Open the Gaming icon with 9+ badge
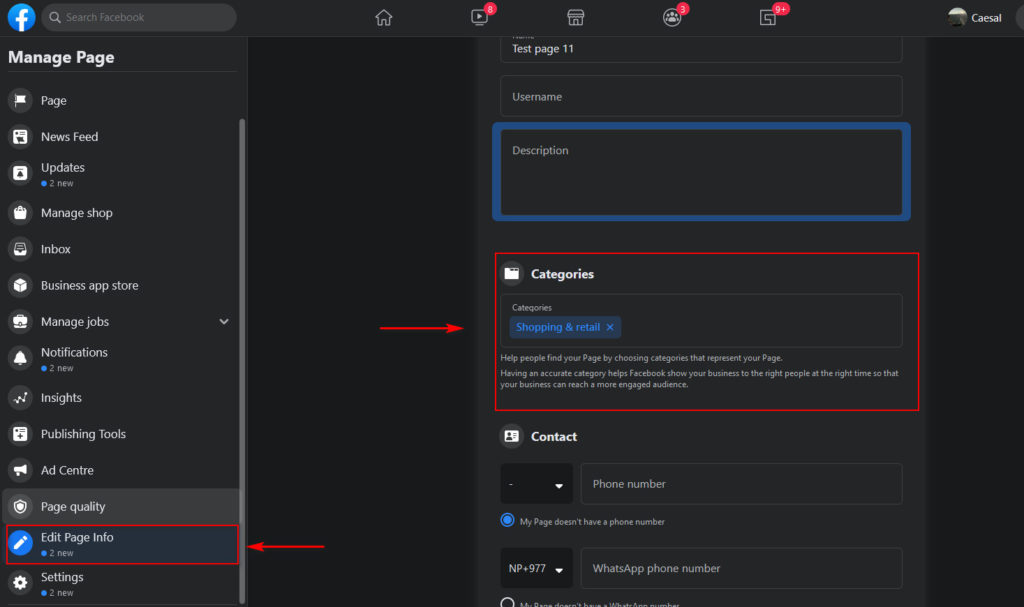Viewport: 1024px width, 607px height. pos(768,18)
